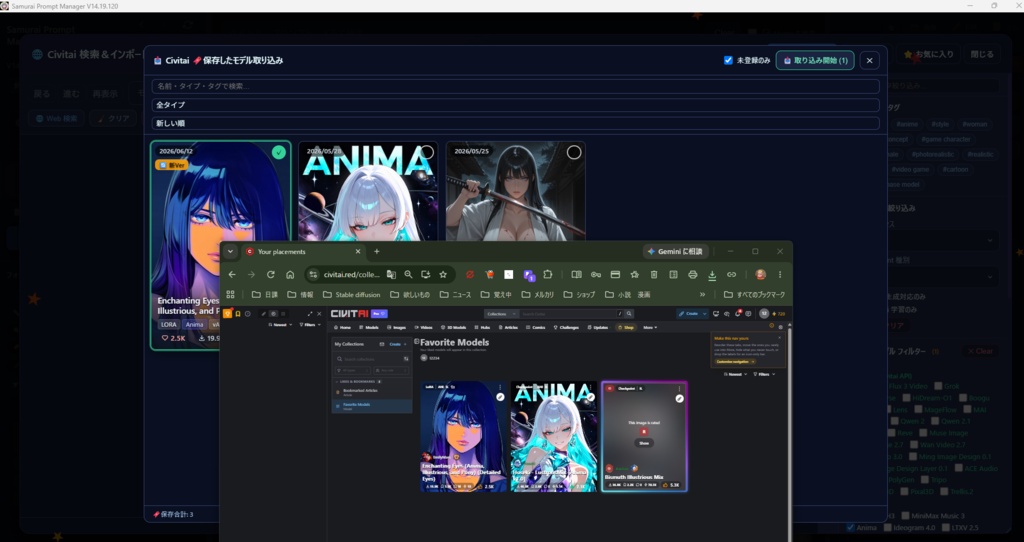Open the Collections dropdown in Civitai search
The height and width of the screenshot is (542, 1024).
[501, 314]
